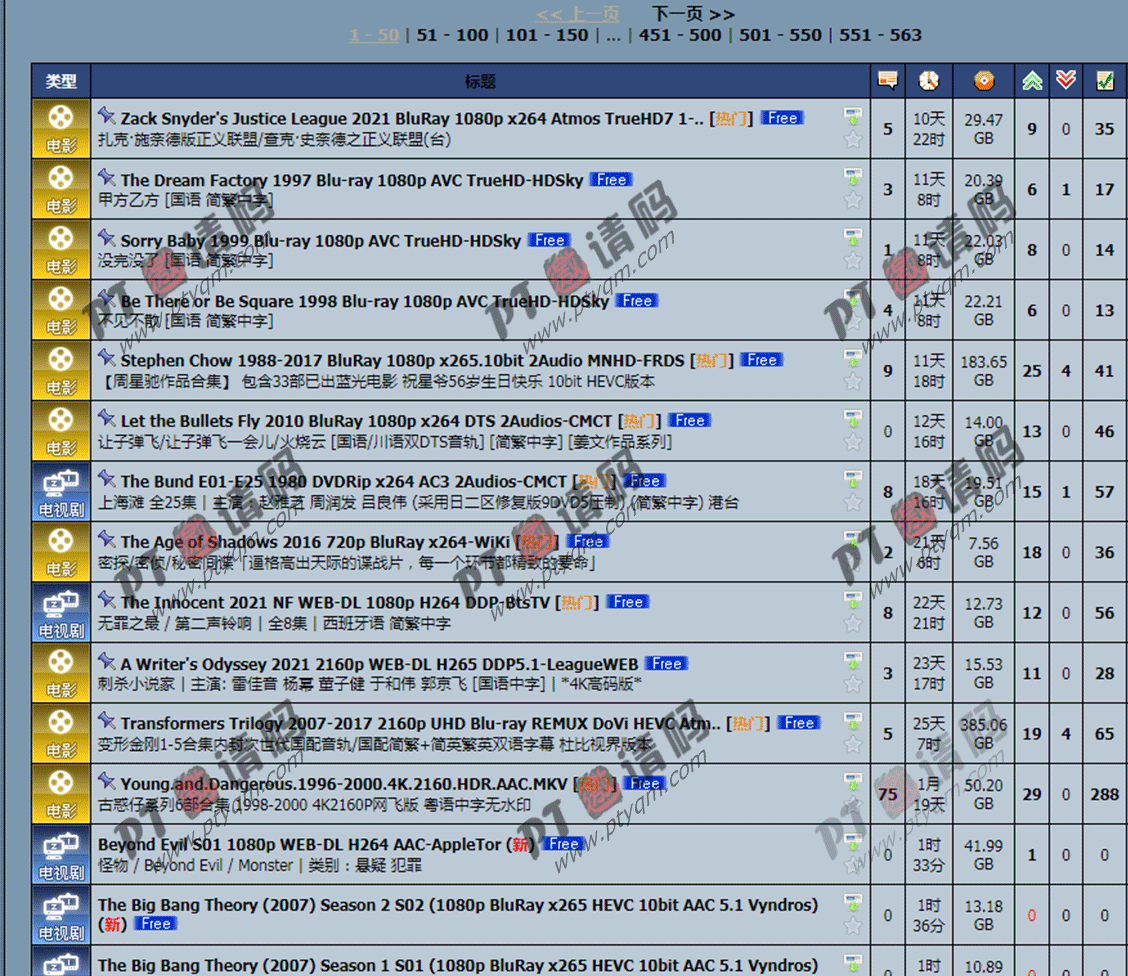
Task: Movie category icon beside Transformers Trilogy
Action: coord(61,733)
